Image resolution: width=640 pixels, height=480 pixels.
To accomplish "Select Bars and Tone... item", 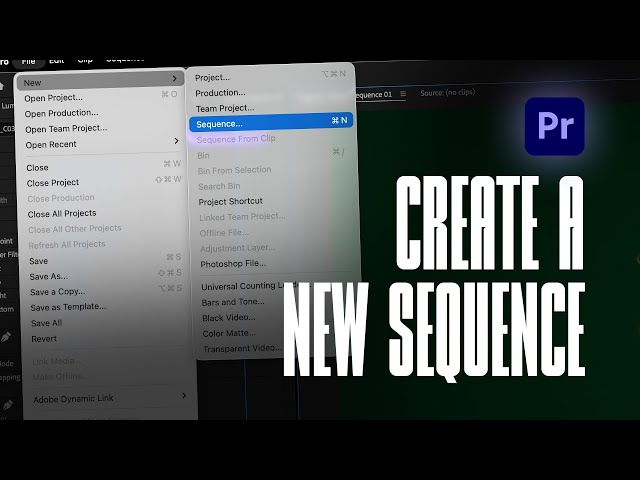I will tap(233, 302).
